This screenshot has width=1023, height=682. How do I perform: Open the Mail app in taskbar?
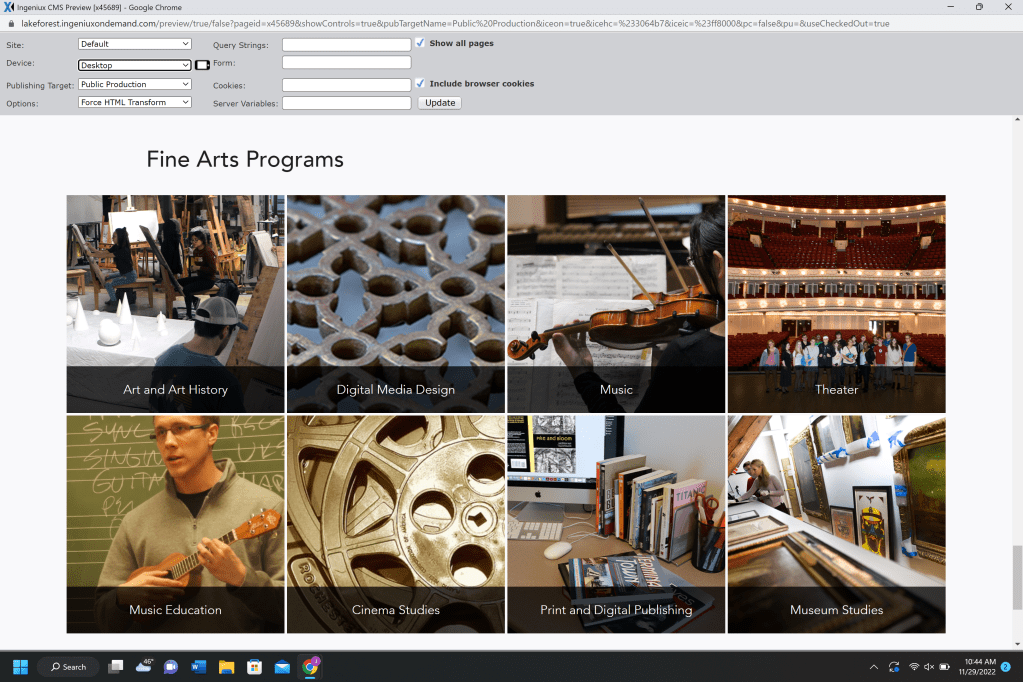point(282,667)
